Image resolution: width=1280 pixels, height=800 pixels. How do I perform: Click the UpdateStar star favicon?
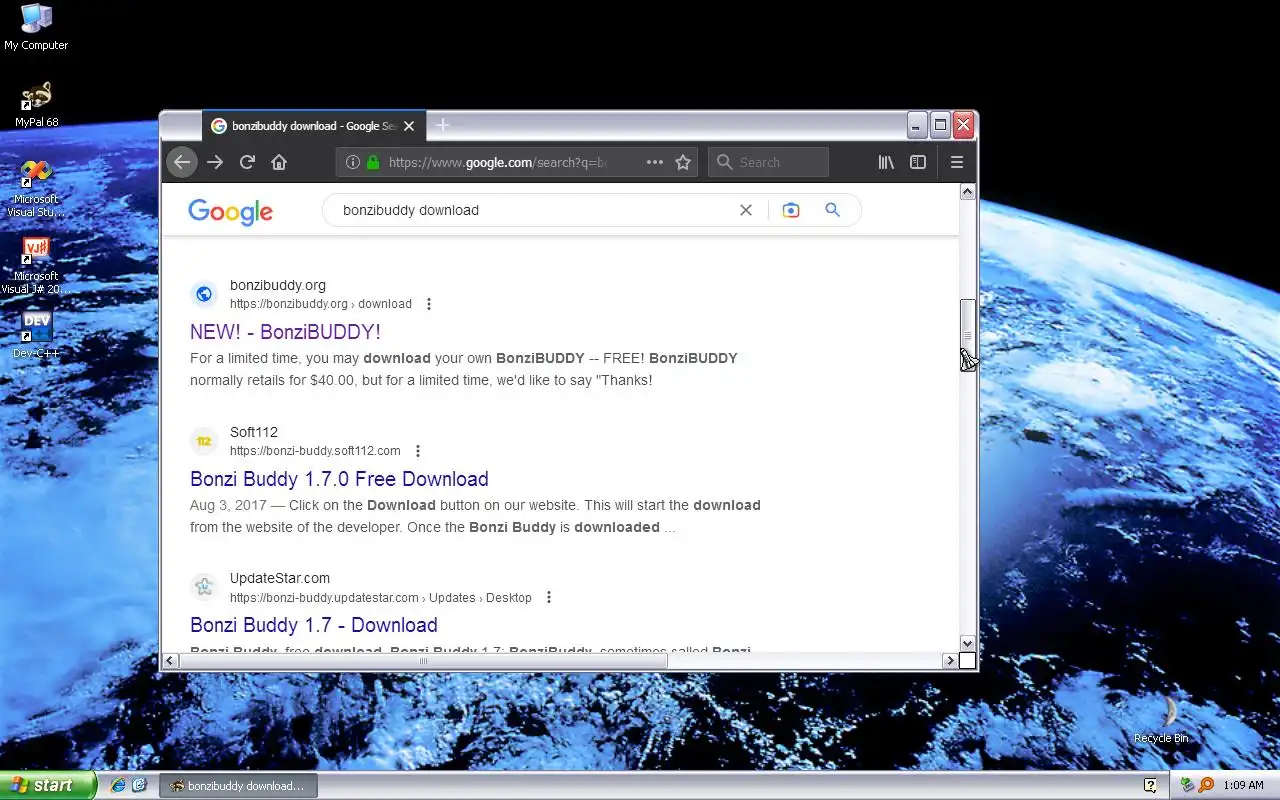204,587
